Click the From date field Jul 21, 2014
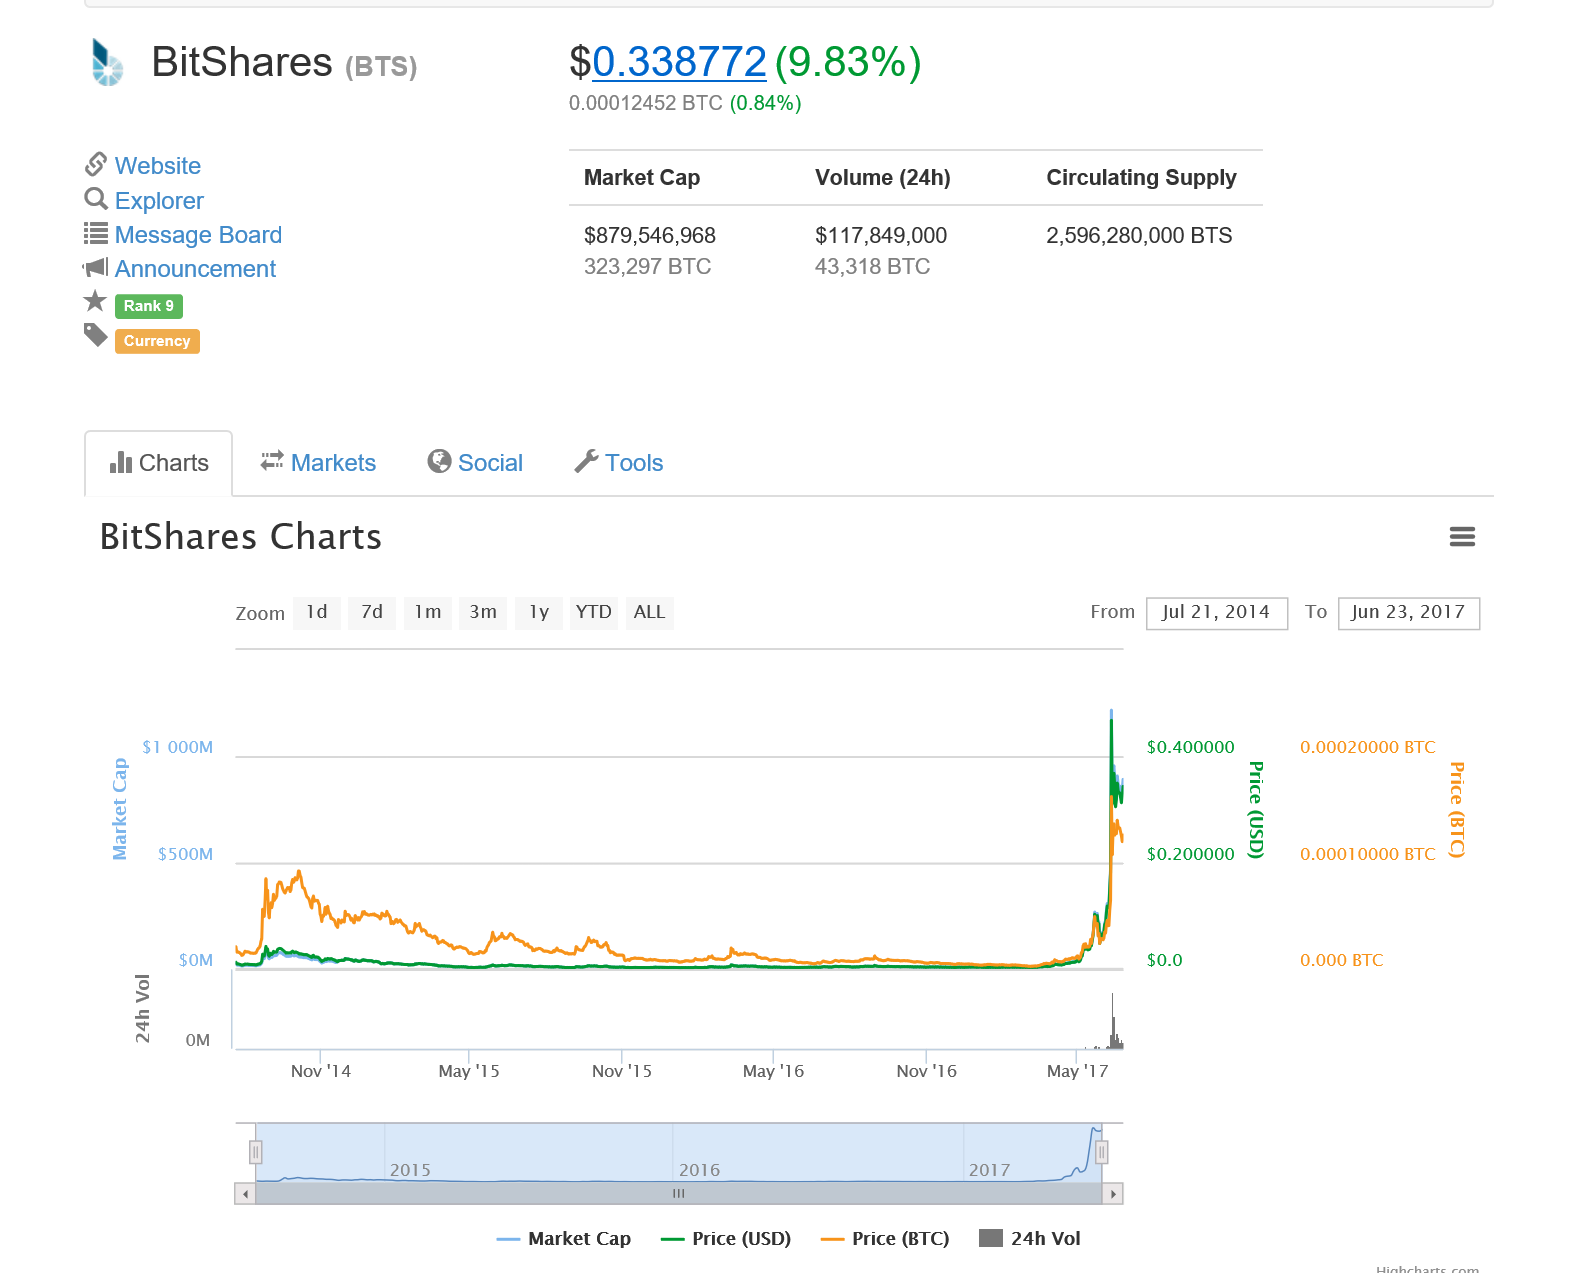Screen dimensions: 1577x1273 [x=1216, y=613]
